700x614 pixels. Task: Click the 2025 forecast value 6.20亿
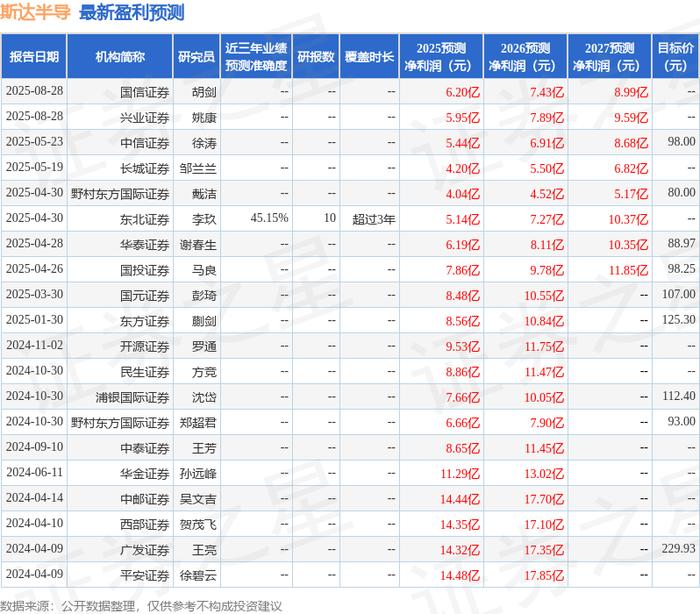pos(462,92)
